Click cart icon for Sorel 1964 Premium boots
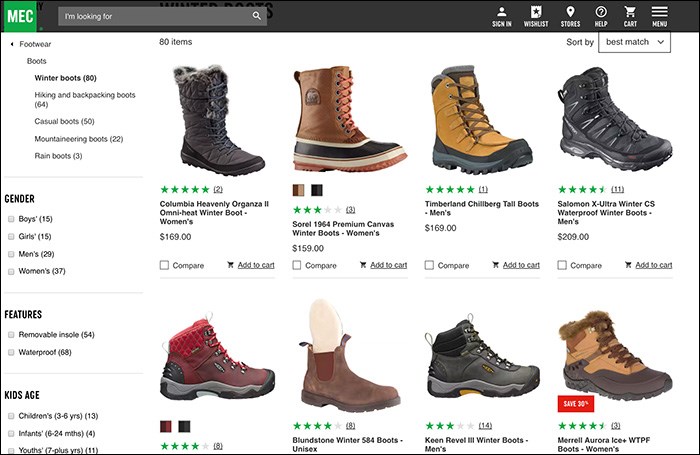 click(x=363, y=265)
